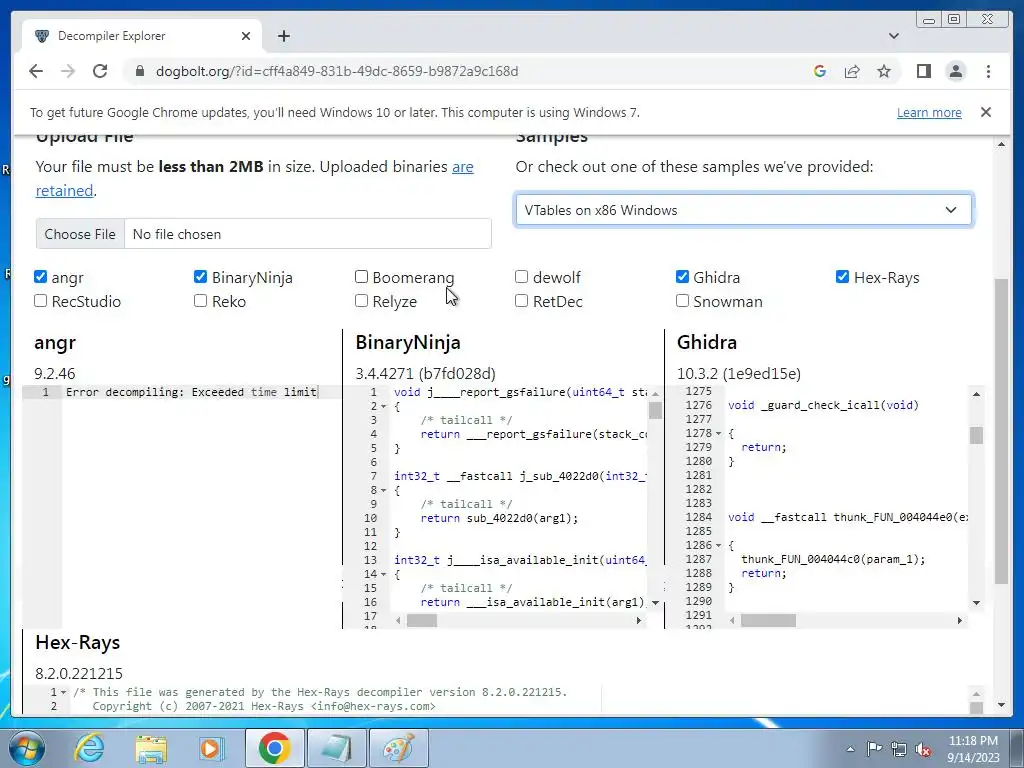
Task: Enable the RetDec decompiler
Action: tap(521, 300)
